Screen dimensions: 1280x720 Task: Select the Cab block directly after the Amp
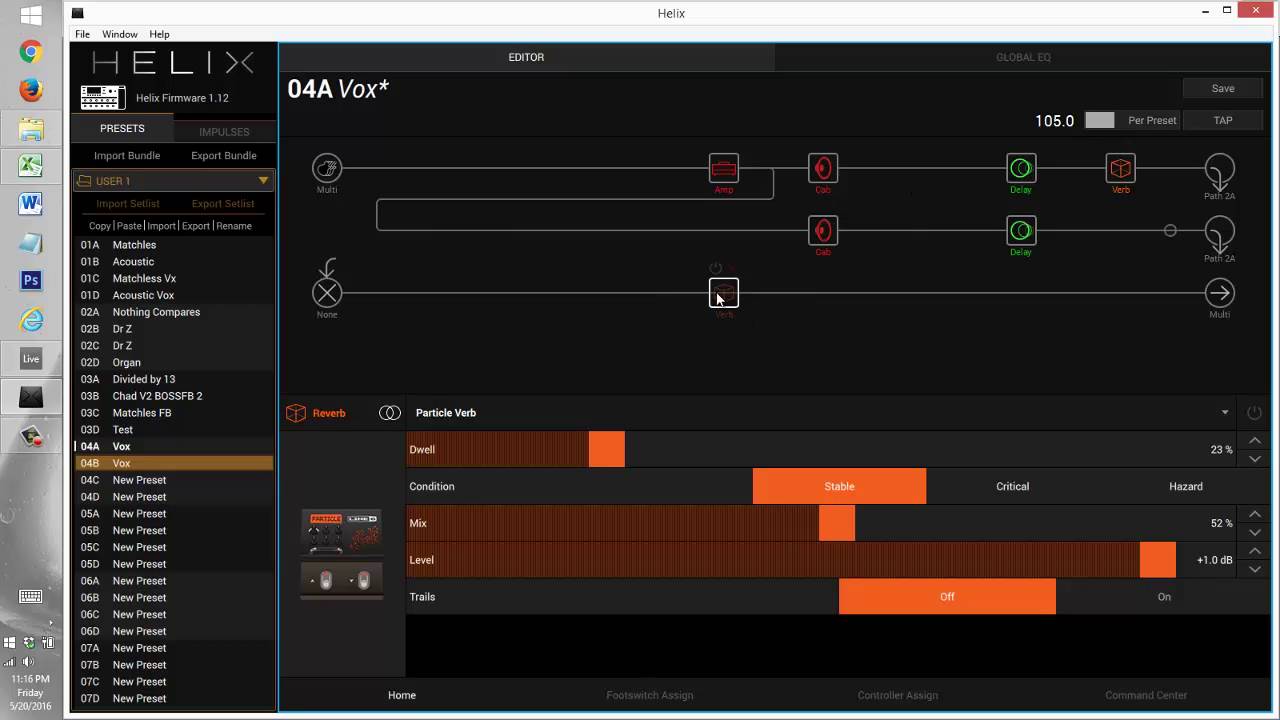pos(822,168)
